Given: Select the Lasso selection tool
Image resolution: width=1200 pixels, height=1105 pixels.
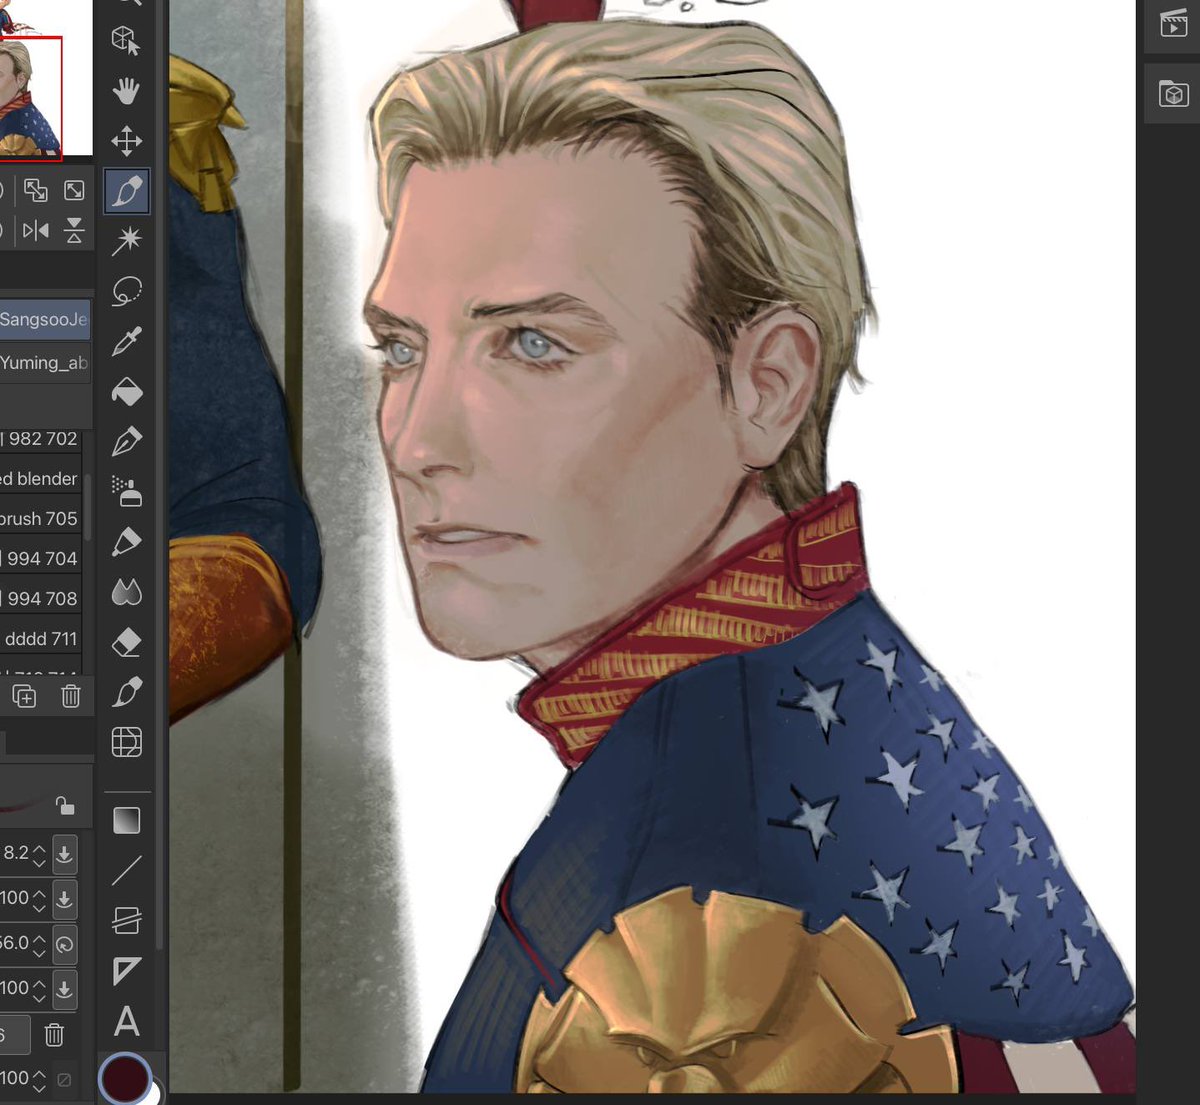Looking at the screenshot, I should click(126, 291).
